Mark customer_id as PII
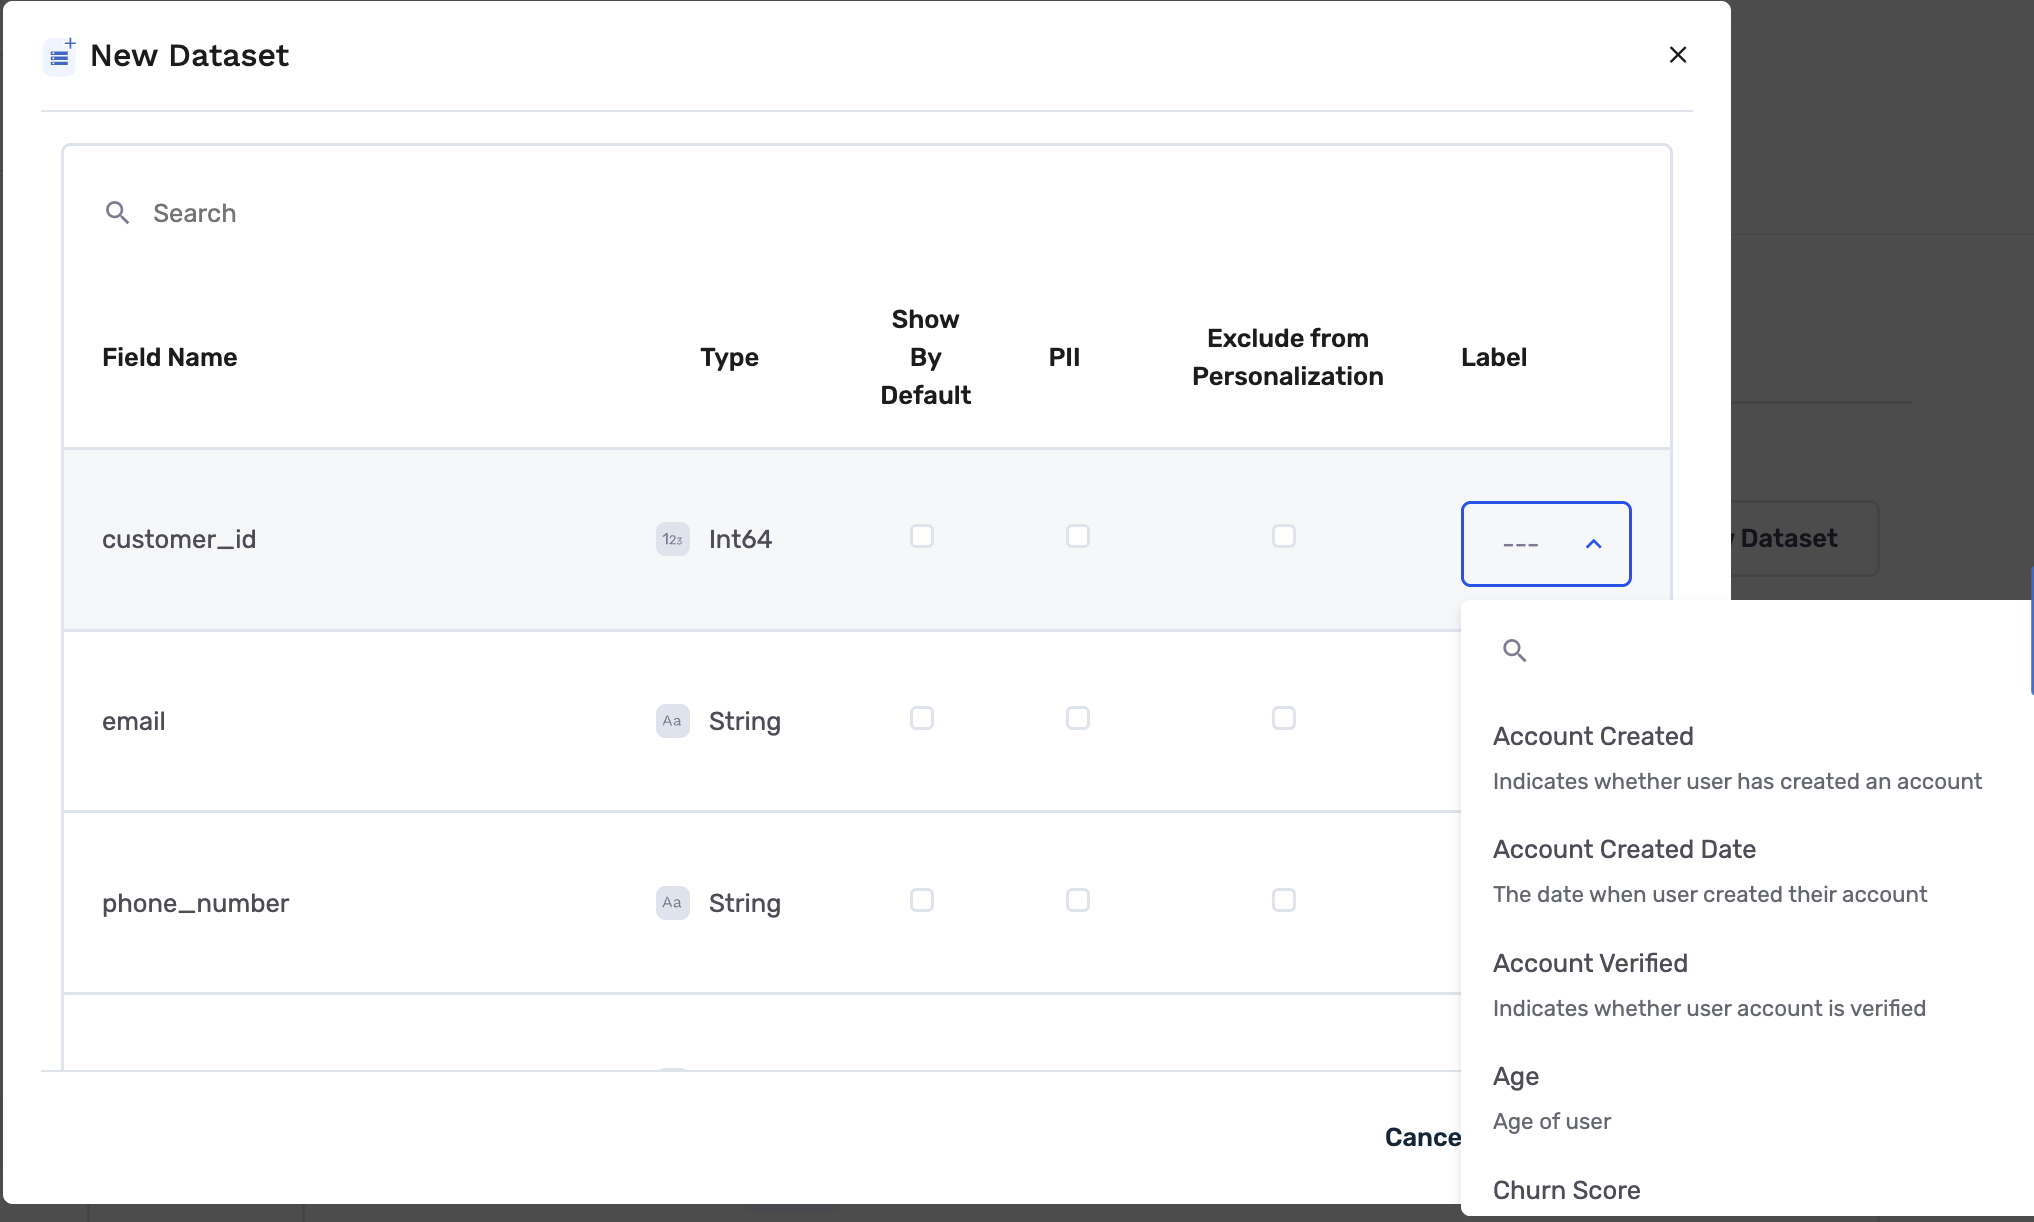This screenshot has width=2034, height=1222. pyautogui.click(x=1078, y=536)
